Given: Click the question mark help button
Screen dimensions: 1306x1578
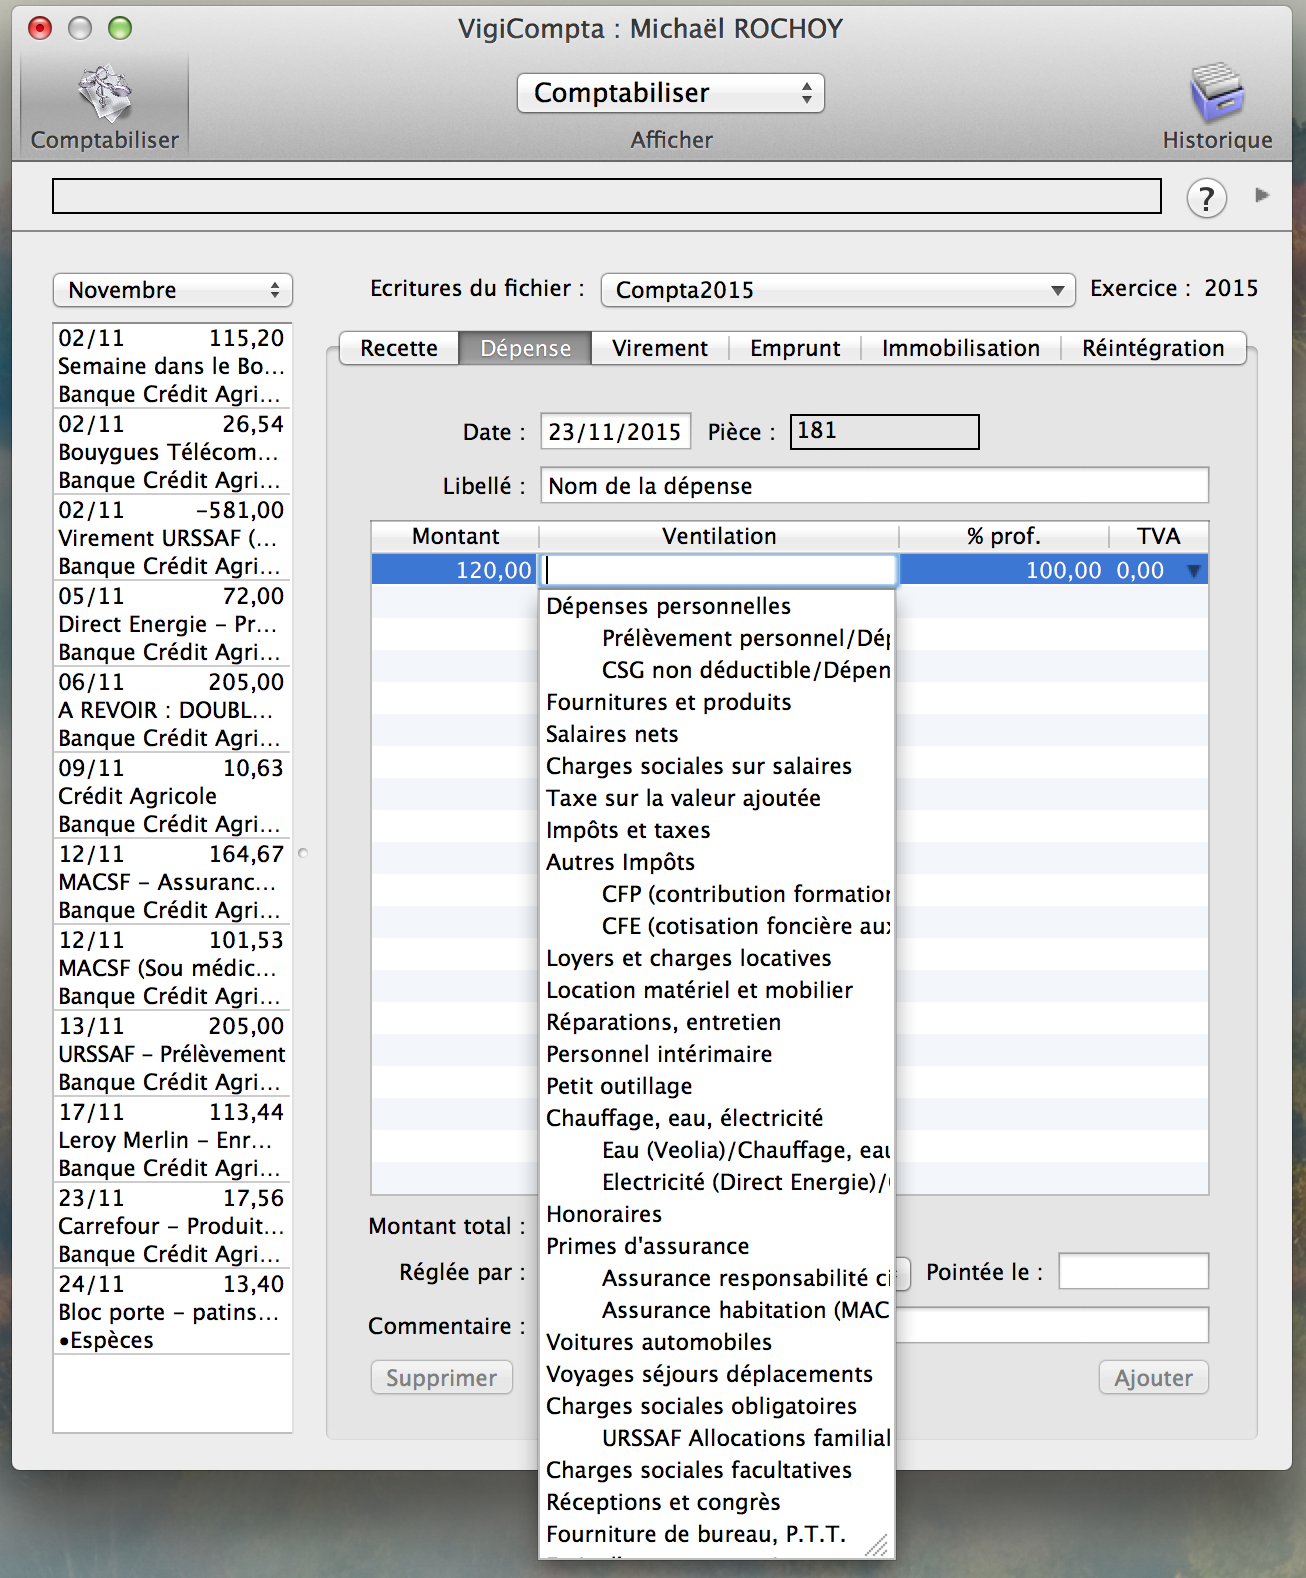Looking at the screenshot, I should pyautogui.click(x=1206, y=198).
